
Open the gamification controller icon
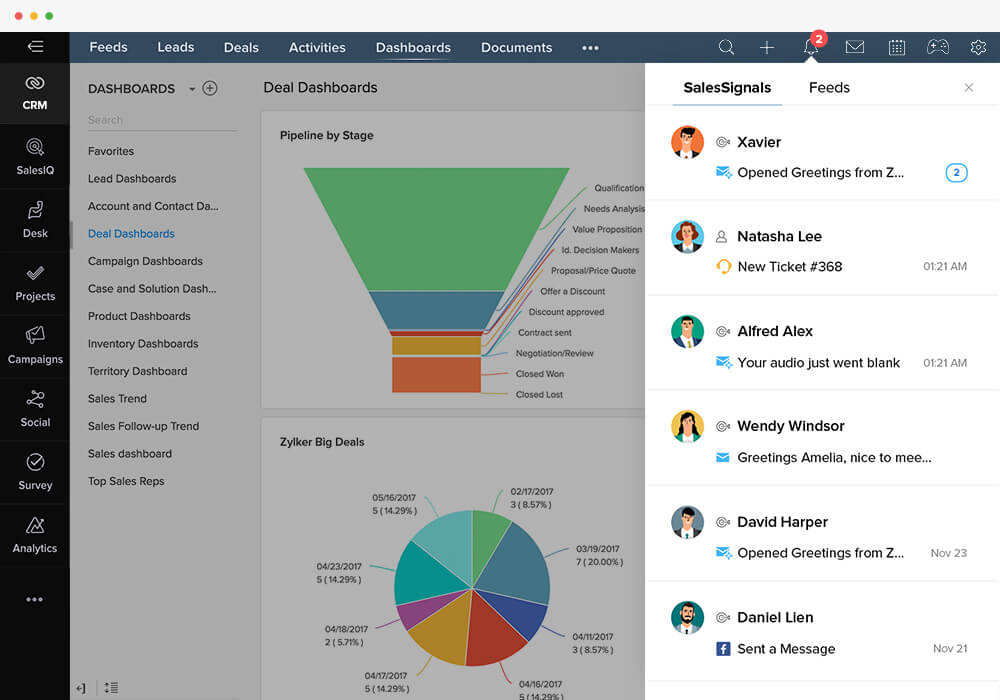point(937,47)
